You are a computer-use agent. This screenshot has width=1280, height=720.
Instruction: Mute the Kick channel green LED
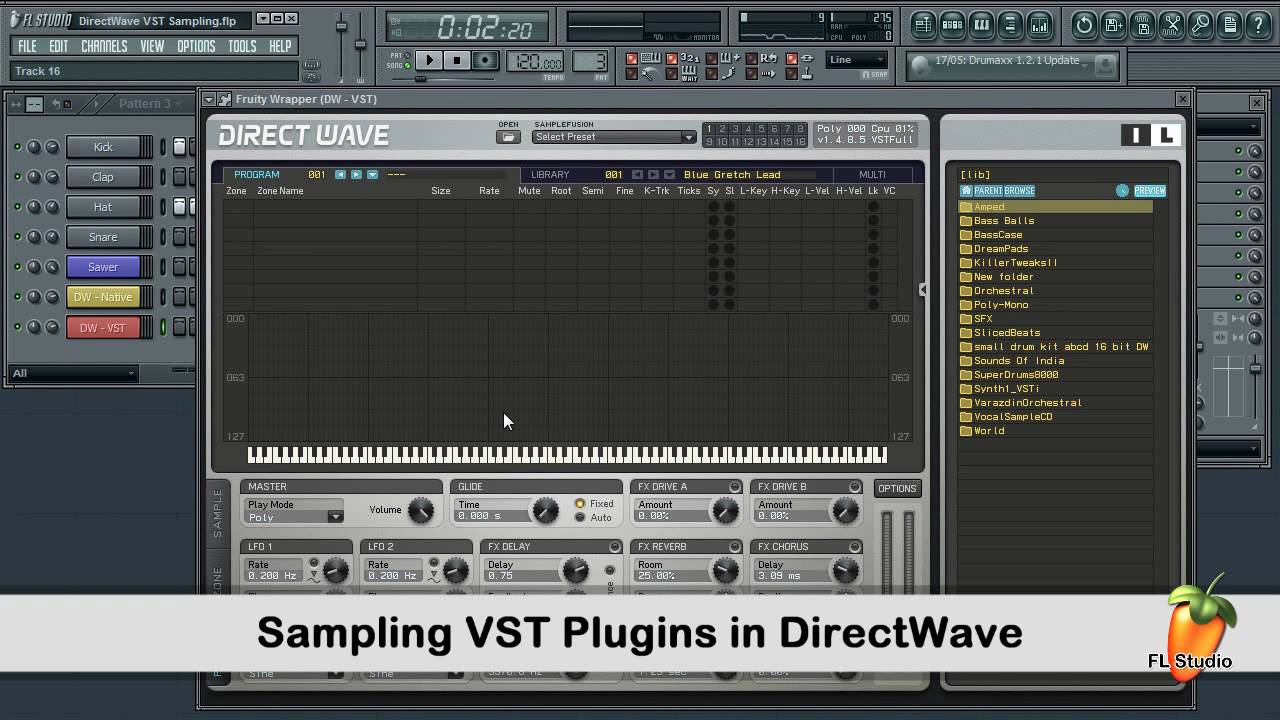(17, 147)
